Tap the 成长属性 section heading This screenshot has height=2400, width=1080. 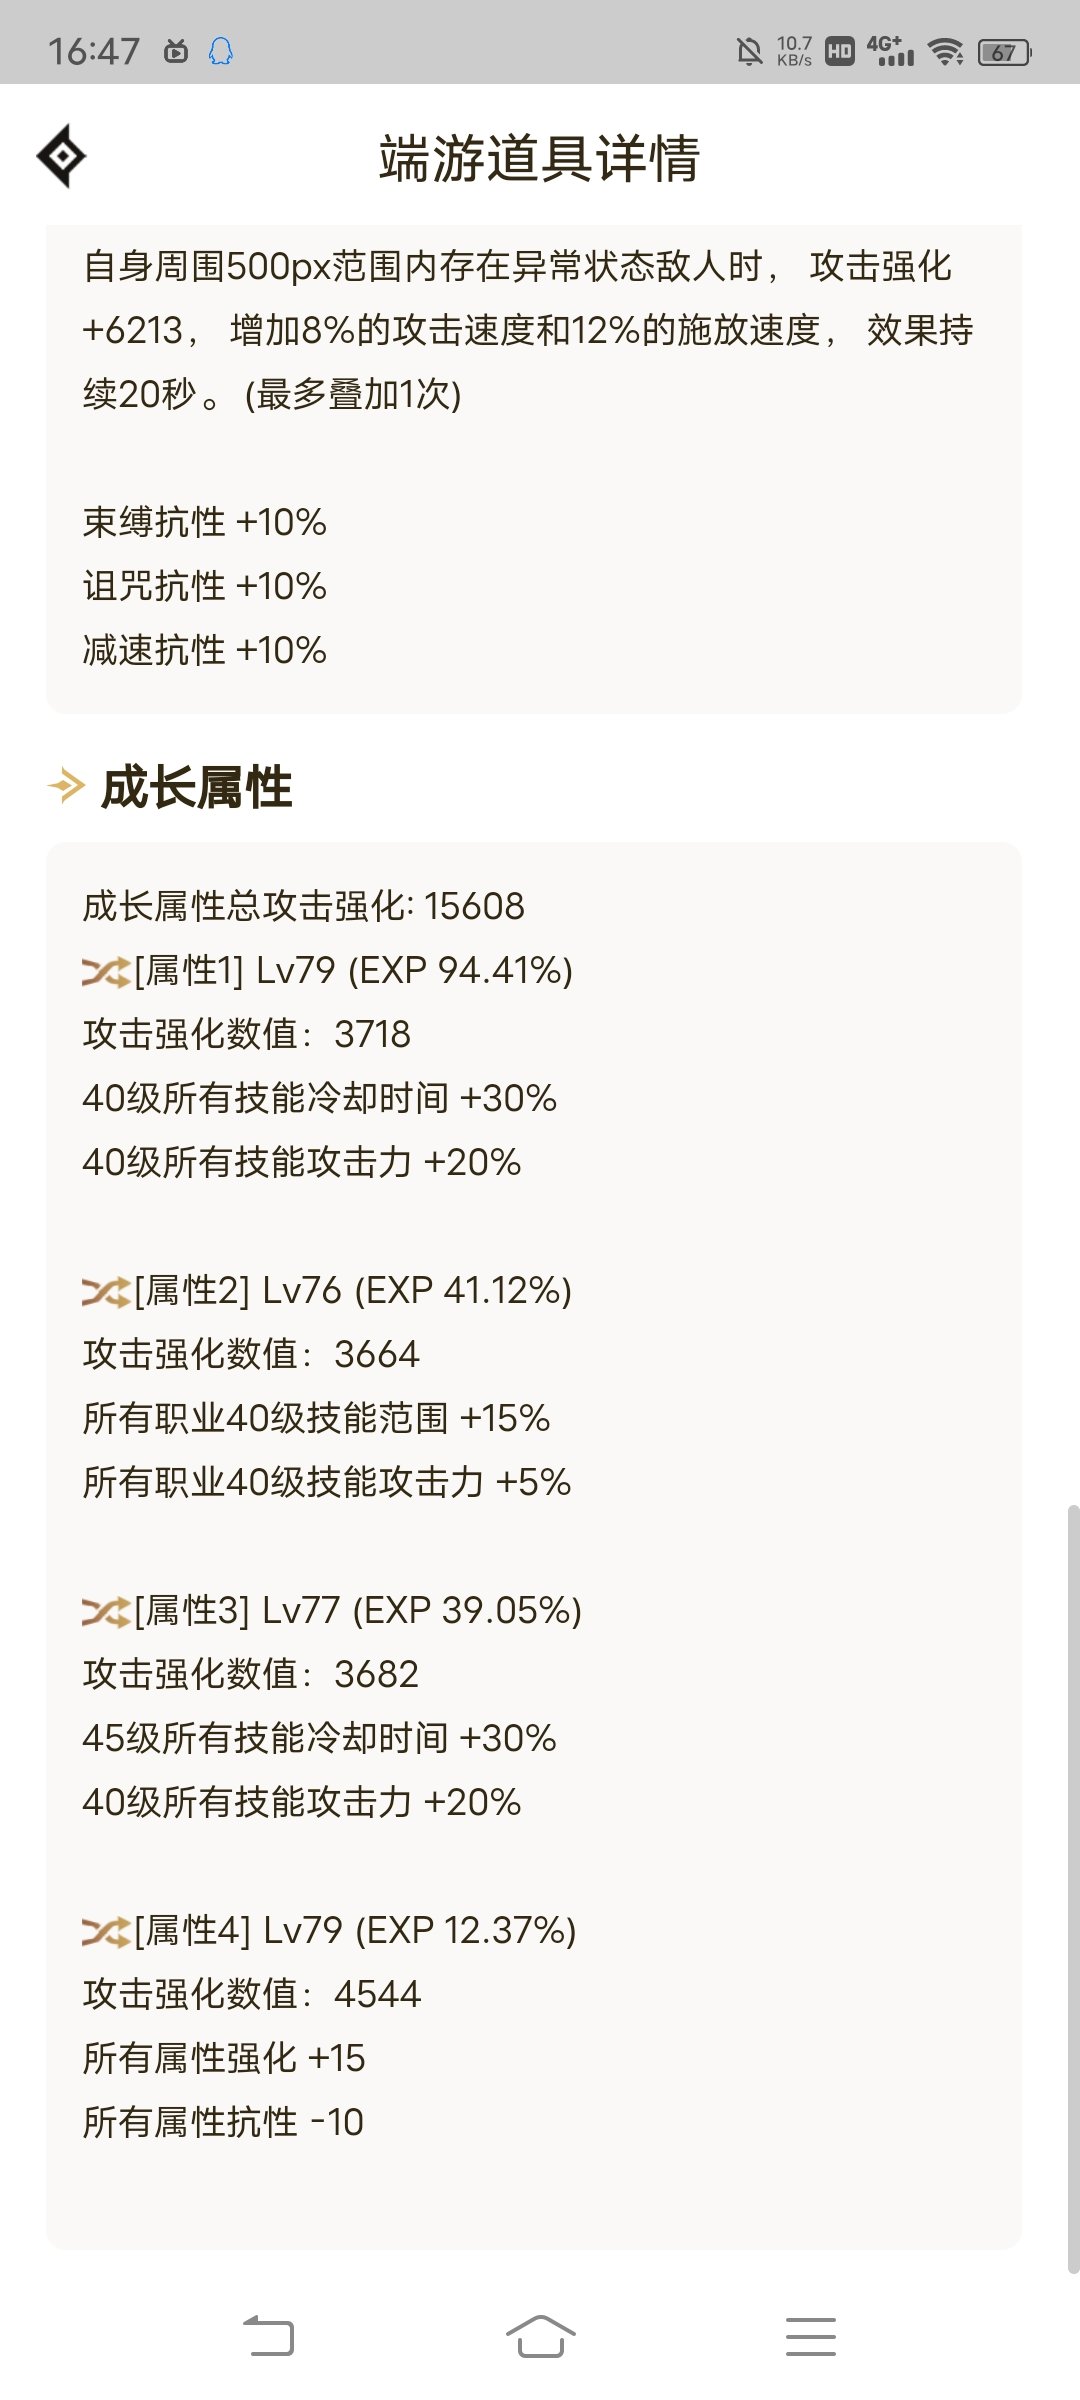[197, 787]
